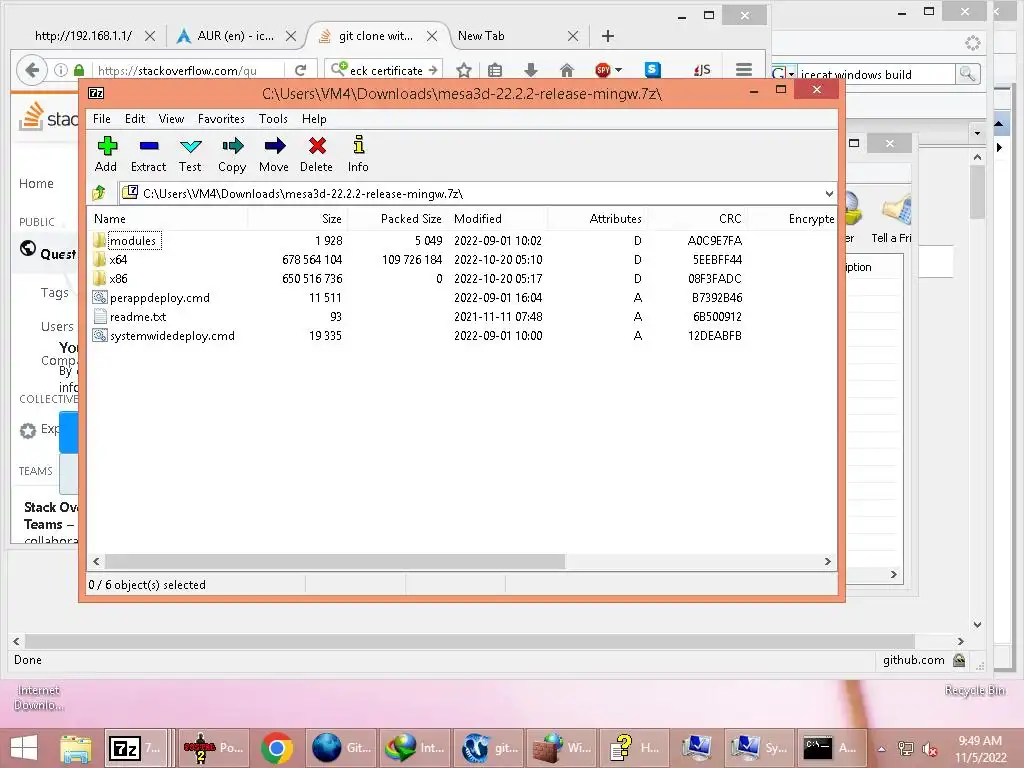This screenshot has height=768, width=1024.
Task: Open the Tools menu in 7-Zip
Action: [273, 119]
